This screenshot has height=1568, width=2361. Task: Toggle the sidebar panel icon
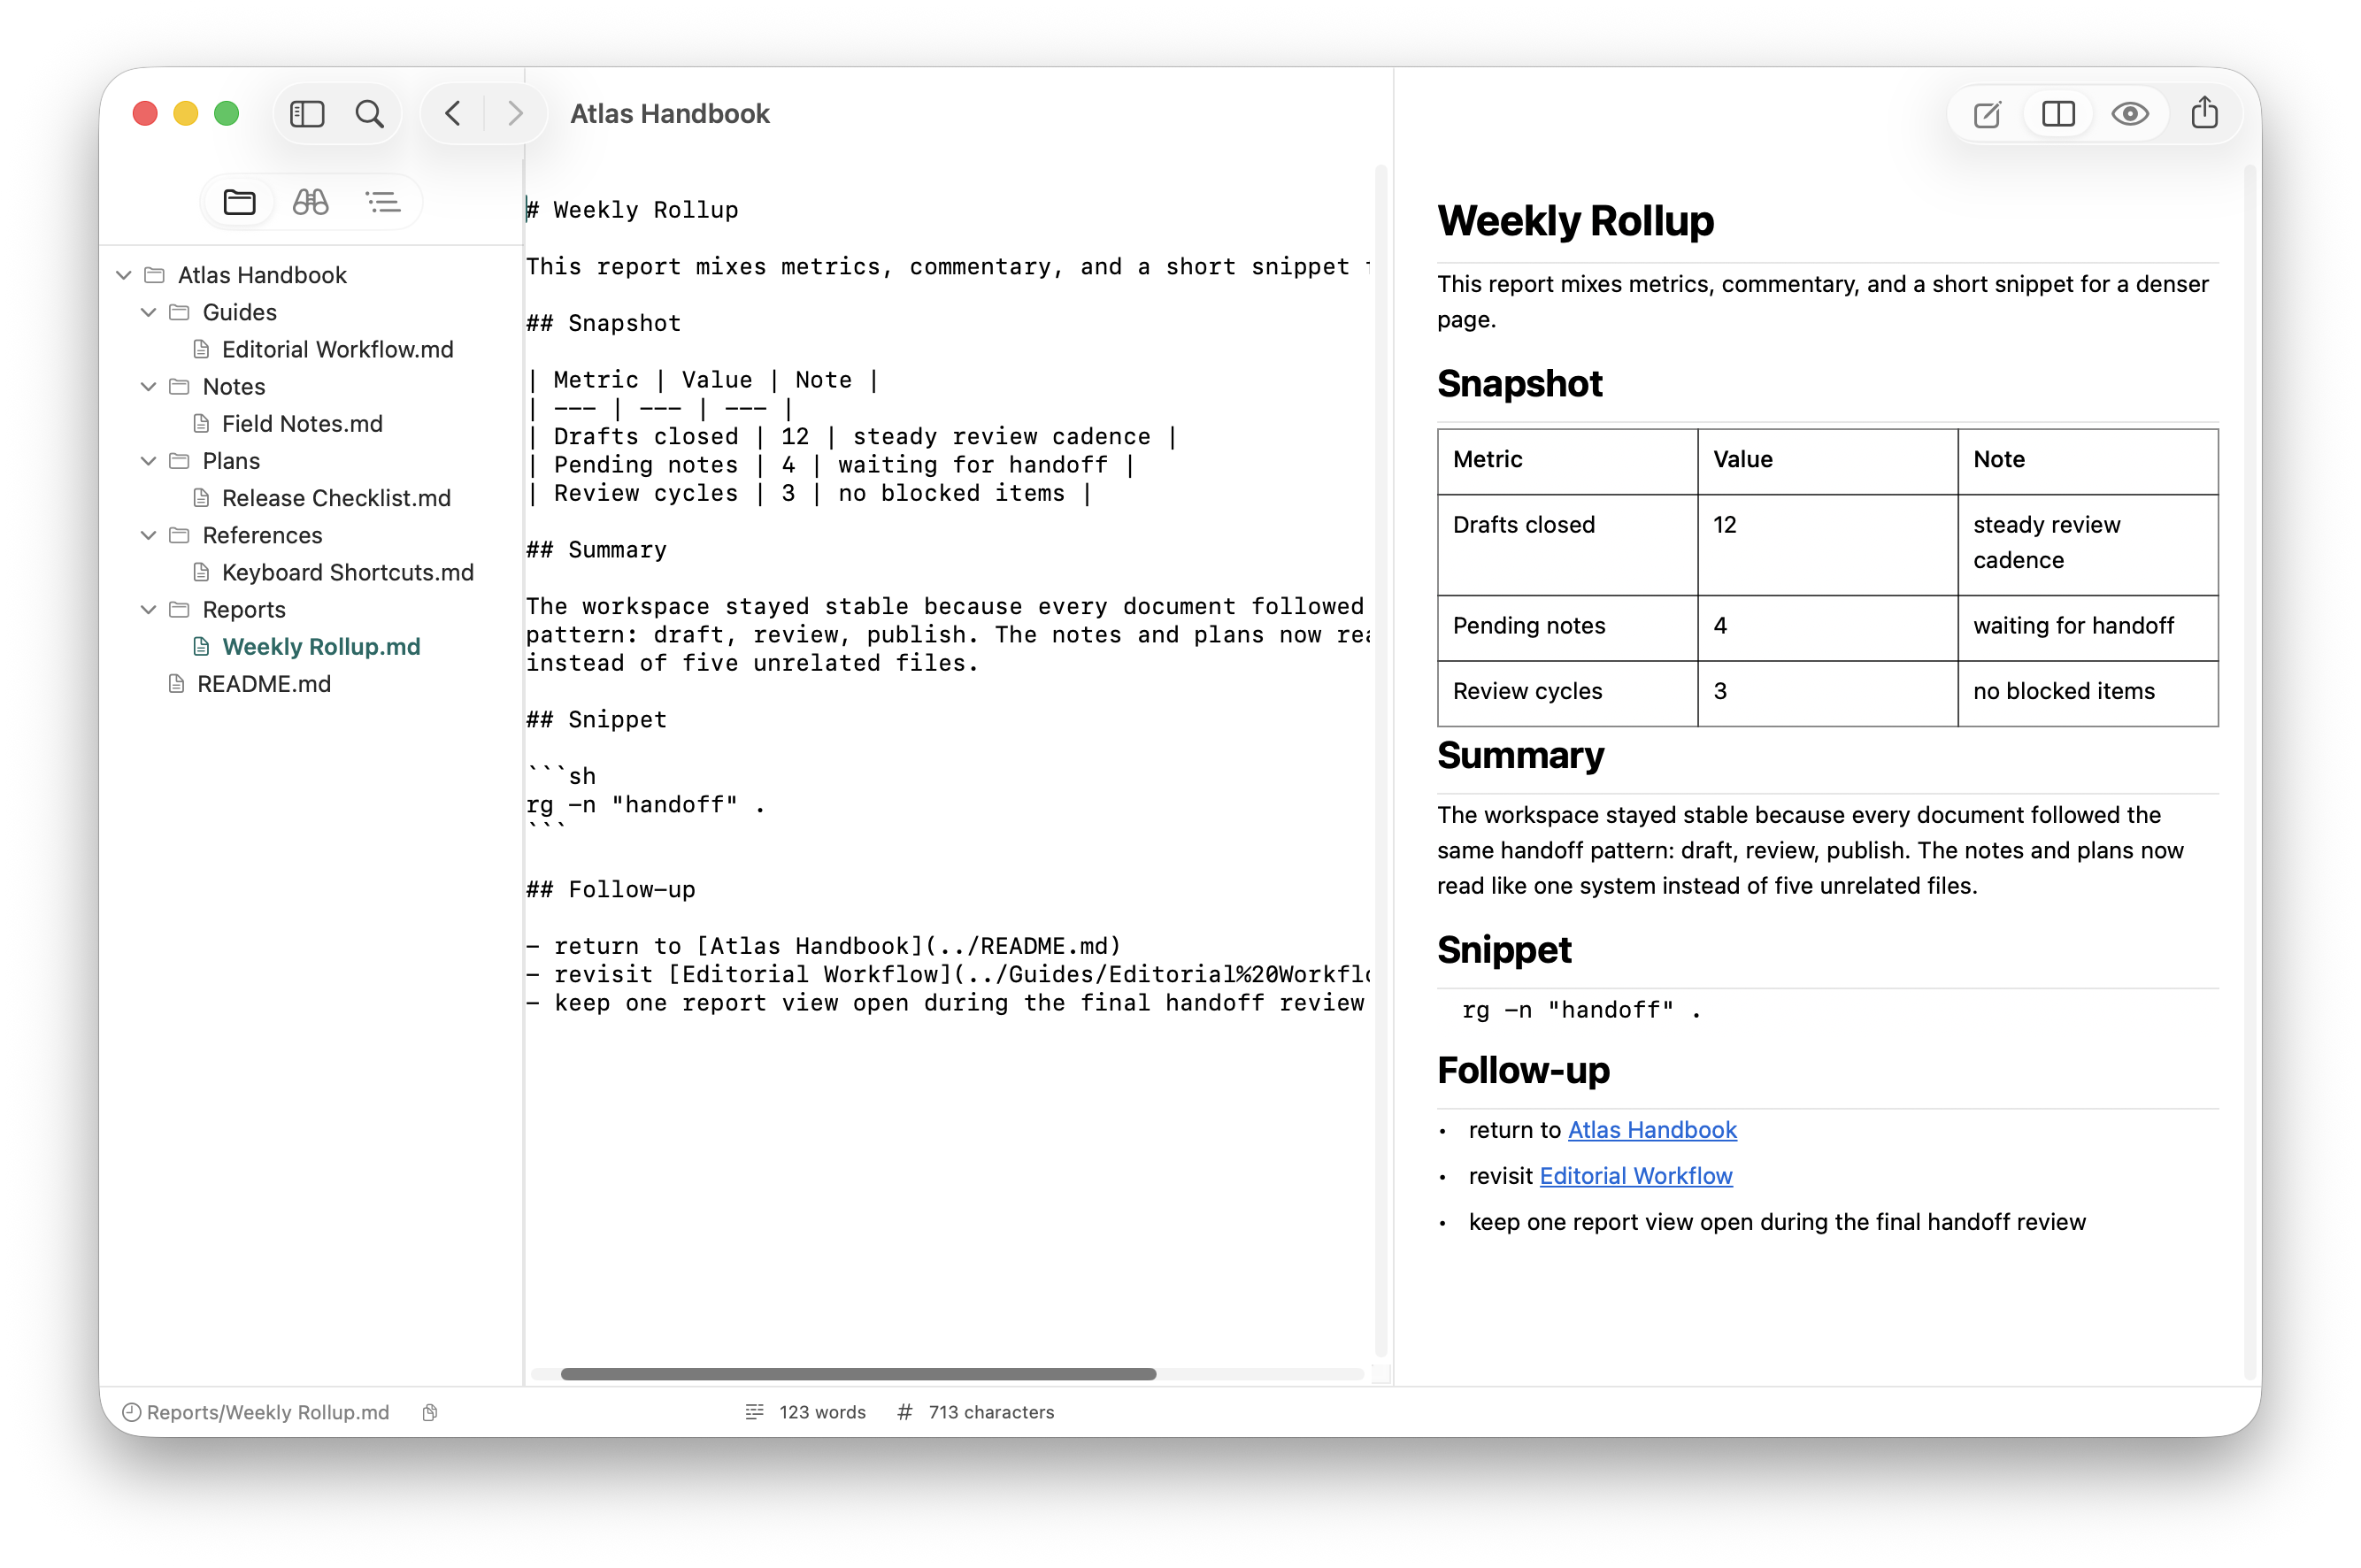coord(307,114)
